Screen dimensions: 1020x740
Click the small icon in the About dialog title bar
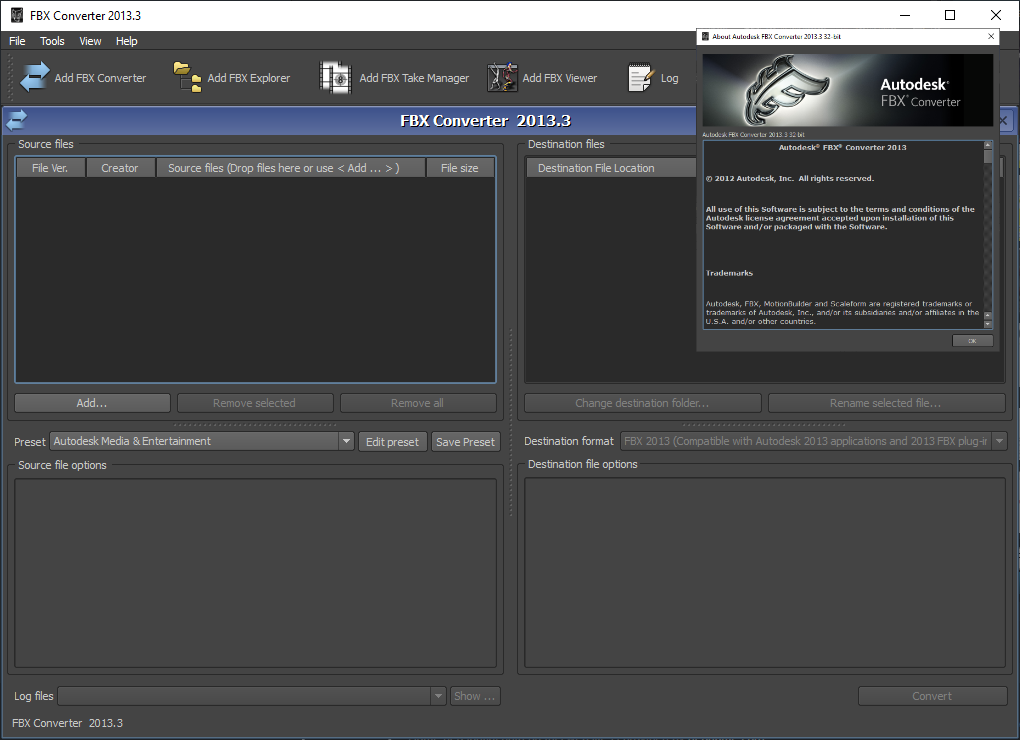click(x=705, y=36)
